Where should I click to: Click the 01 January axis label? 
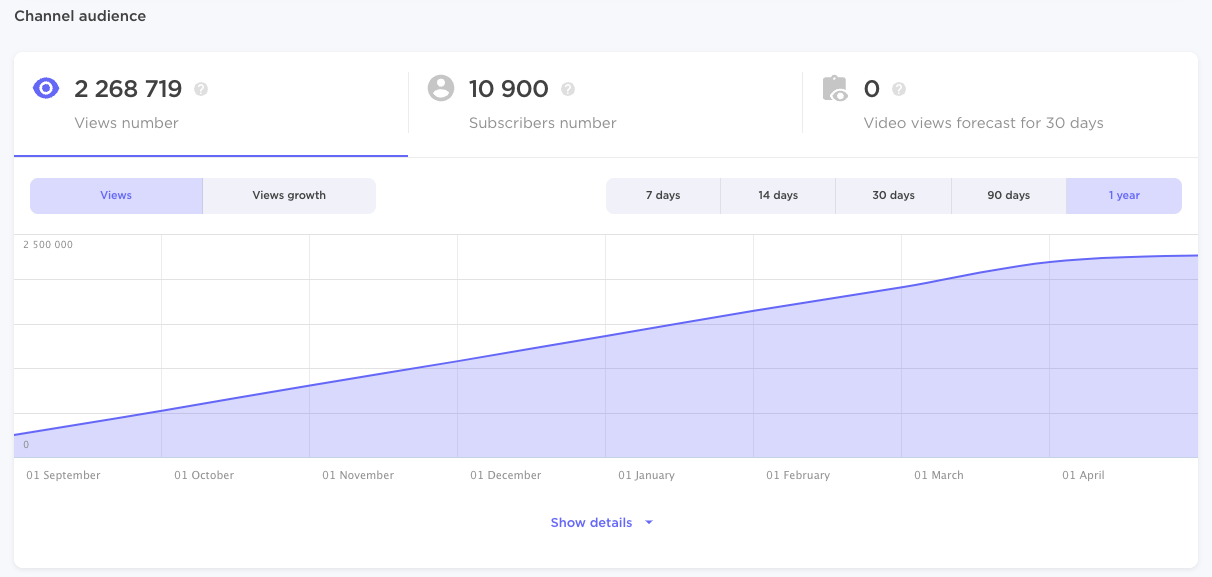click(x=645, y=475)
